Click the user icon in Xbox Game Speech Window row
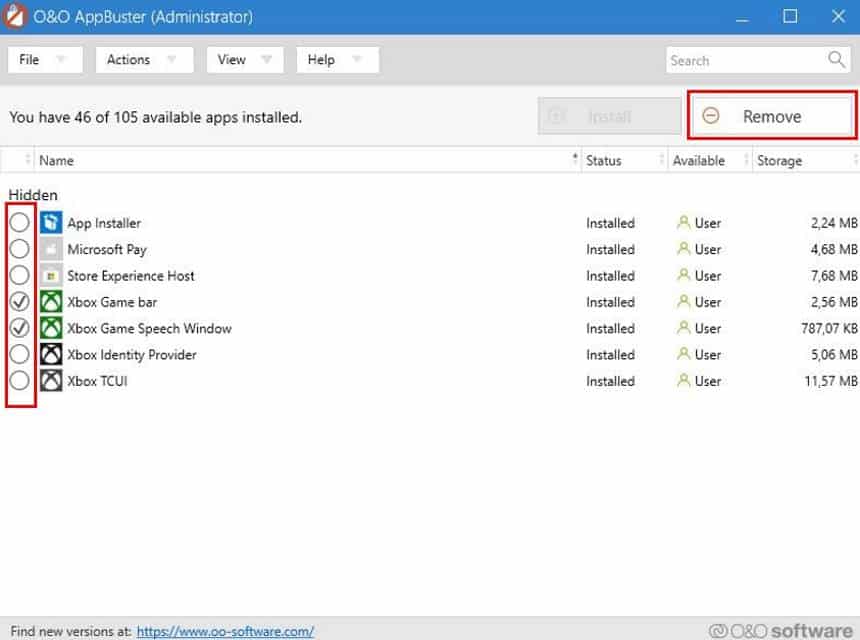 683,328
